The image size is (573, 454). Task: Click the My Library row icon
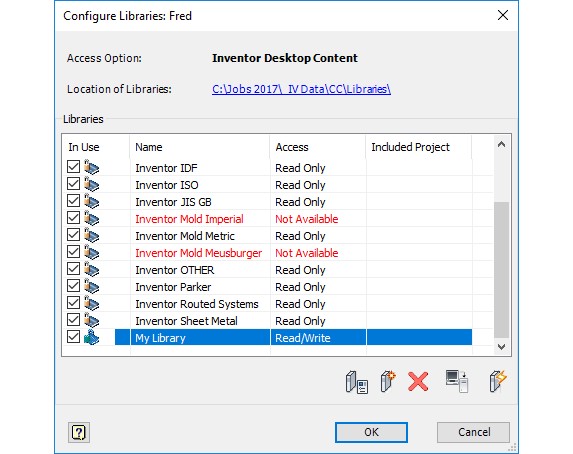91,337
